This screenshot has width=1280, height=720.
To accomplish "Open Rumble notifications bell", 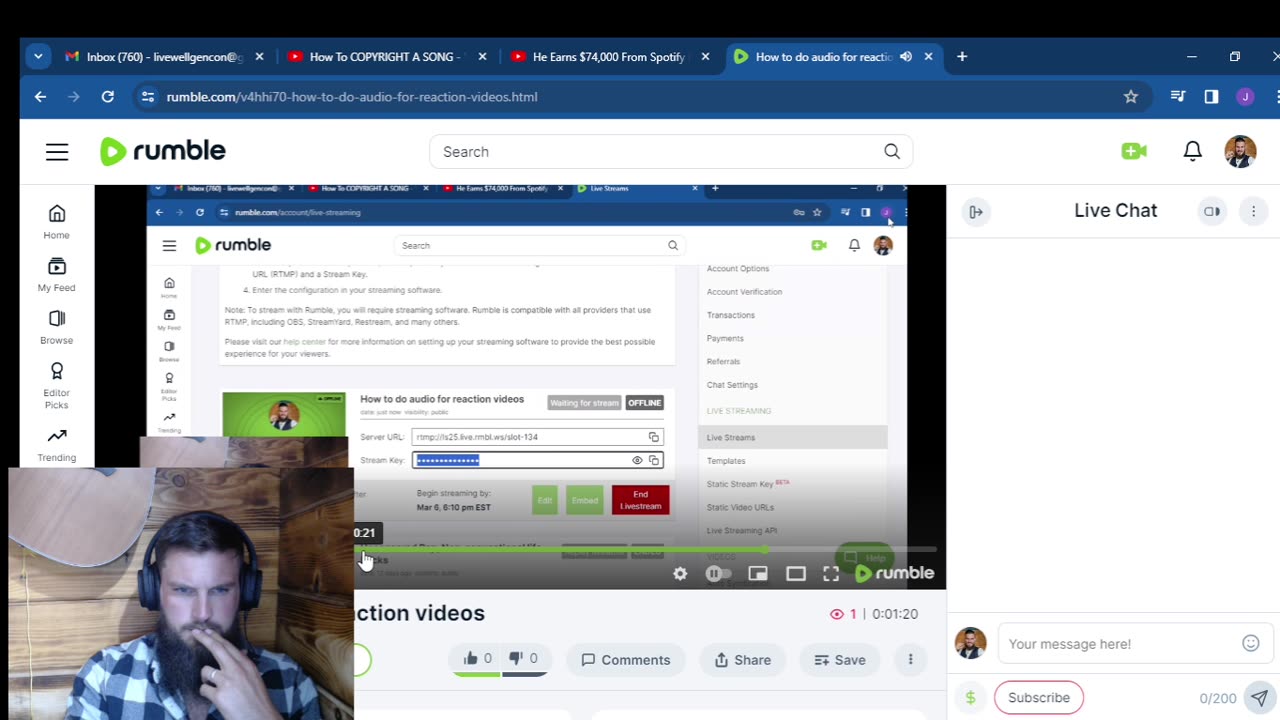I will click(x=1192, y=151).
